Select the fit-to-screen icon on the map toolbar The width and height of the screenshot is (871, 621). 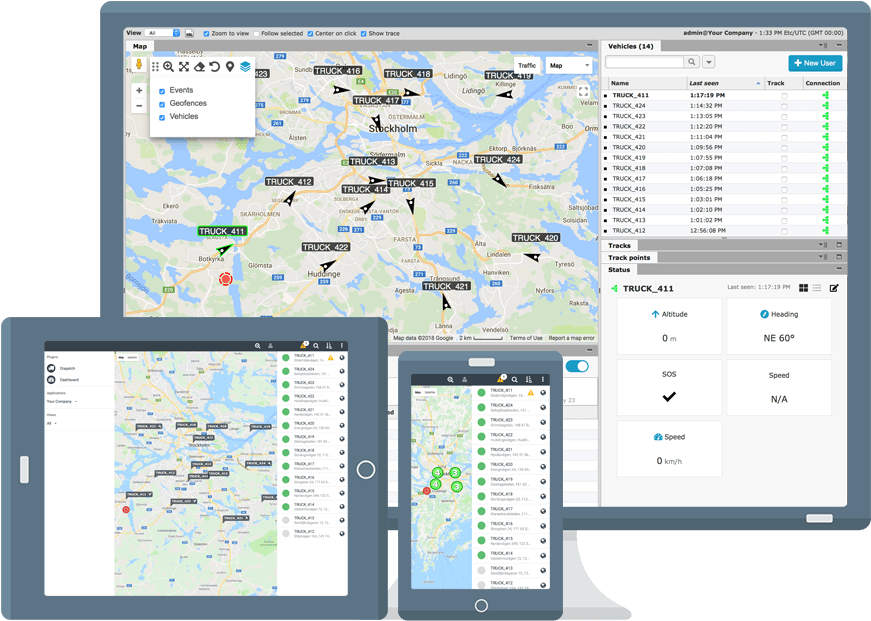(x=185, y=66)
